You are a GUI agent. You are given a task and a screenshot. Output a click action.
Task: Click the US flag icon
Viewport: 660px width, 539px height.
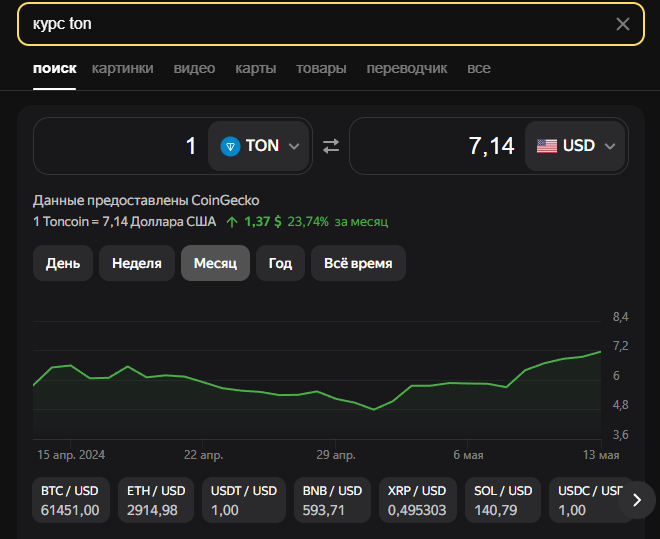(x=547, y=146)
